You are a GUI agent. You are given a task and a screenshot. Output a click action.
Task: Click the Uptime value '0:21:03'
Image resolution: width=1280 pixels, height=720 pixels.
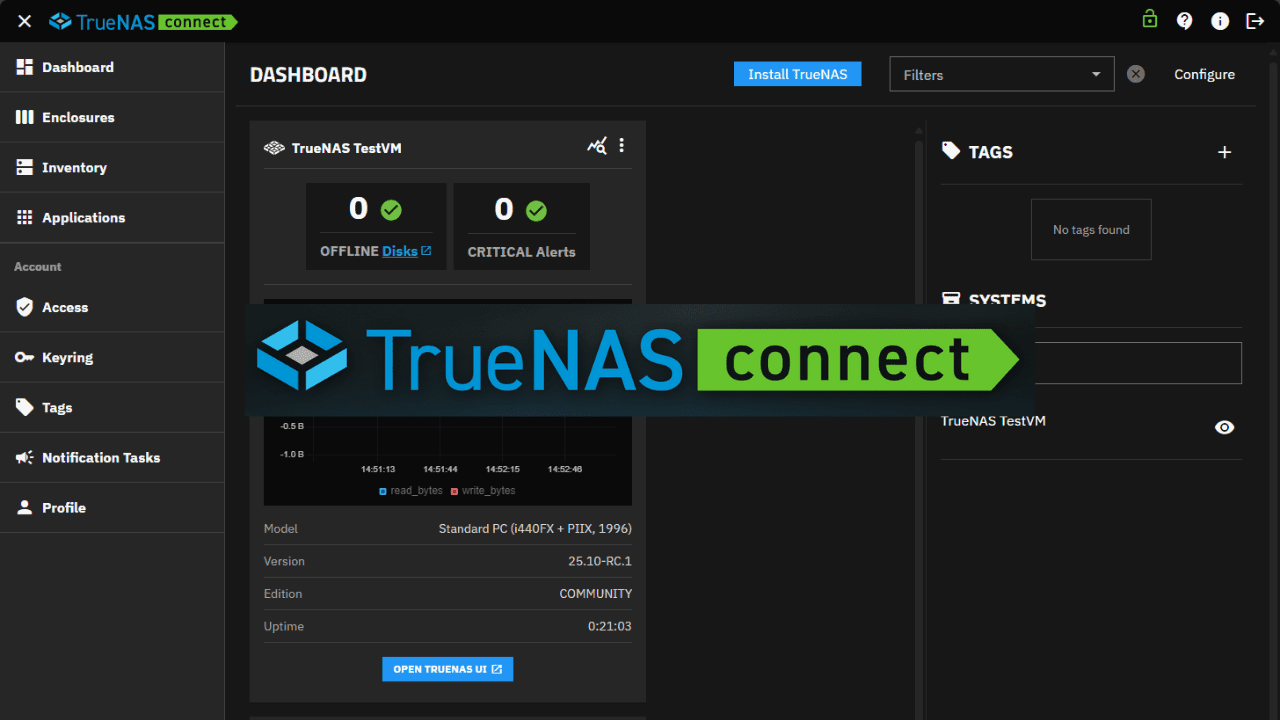pyautogui.click(x=610, y=626)
